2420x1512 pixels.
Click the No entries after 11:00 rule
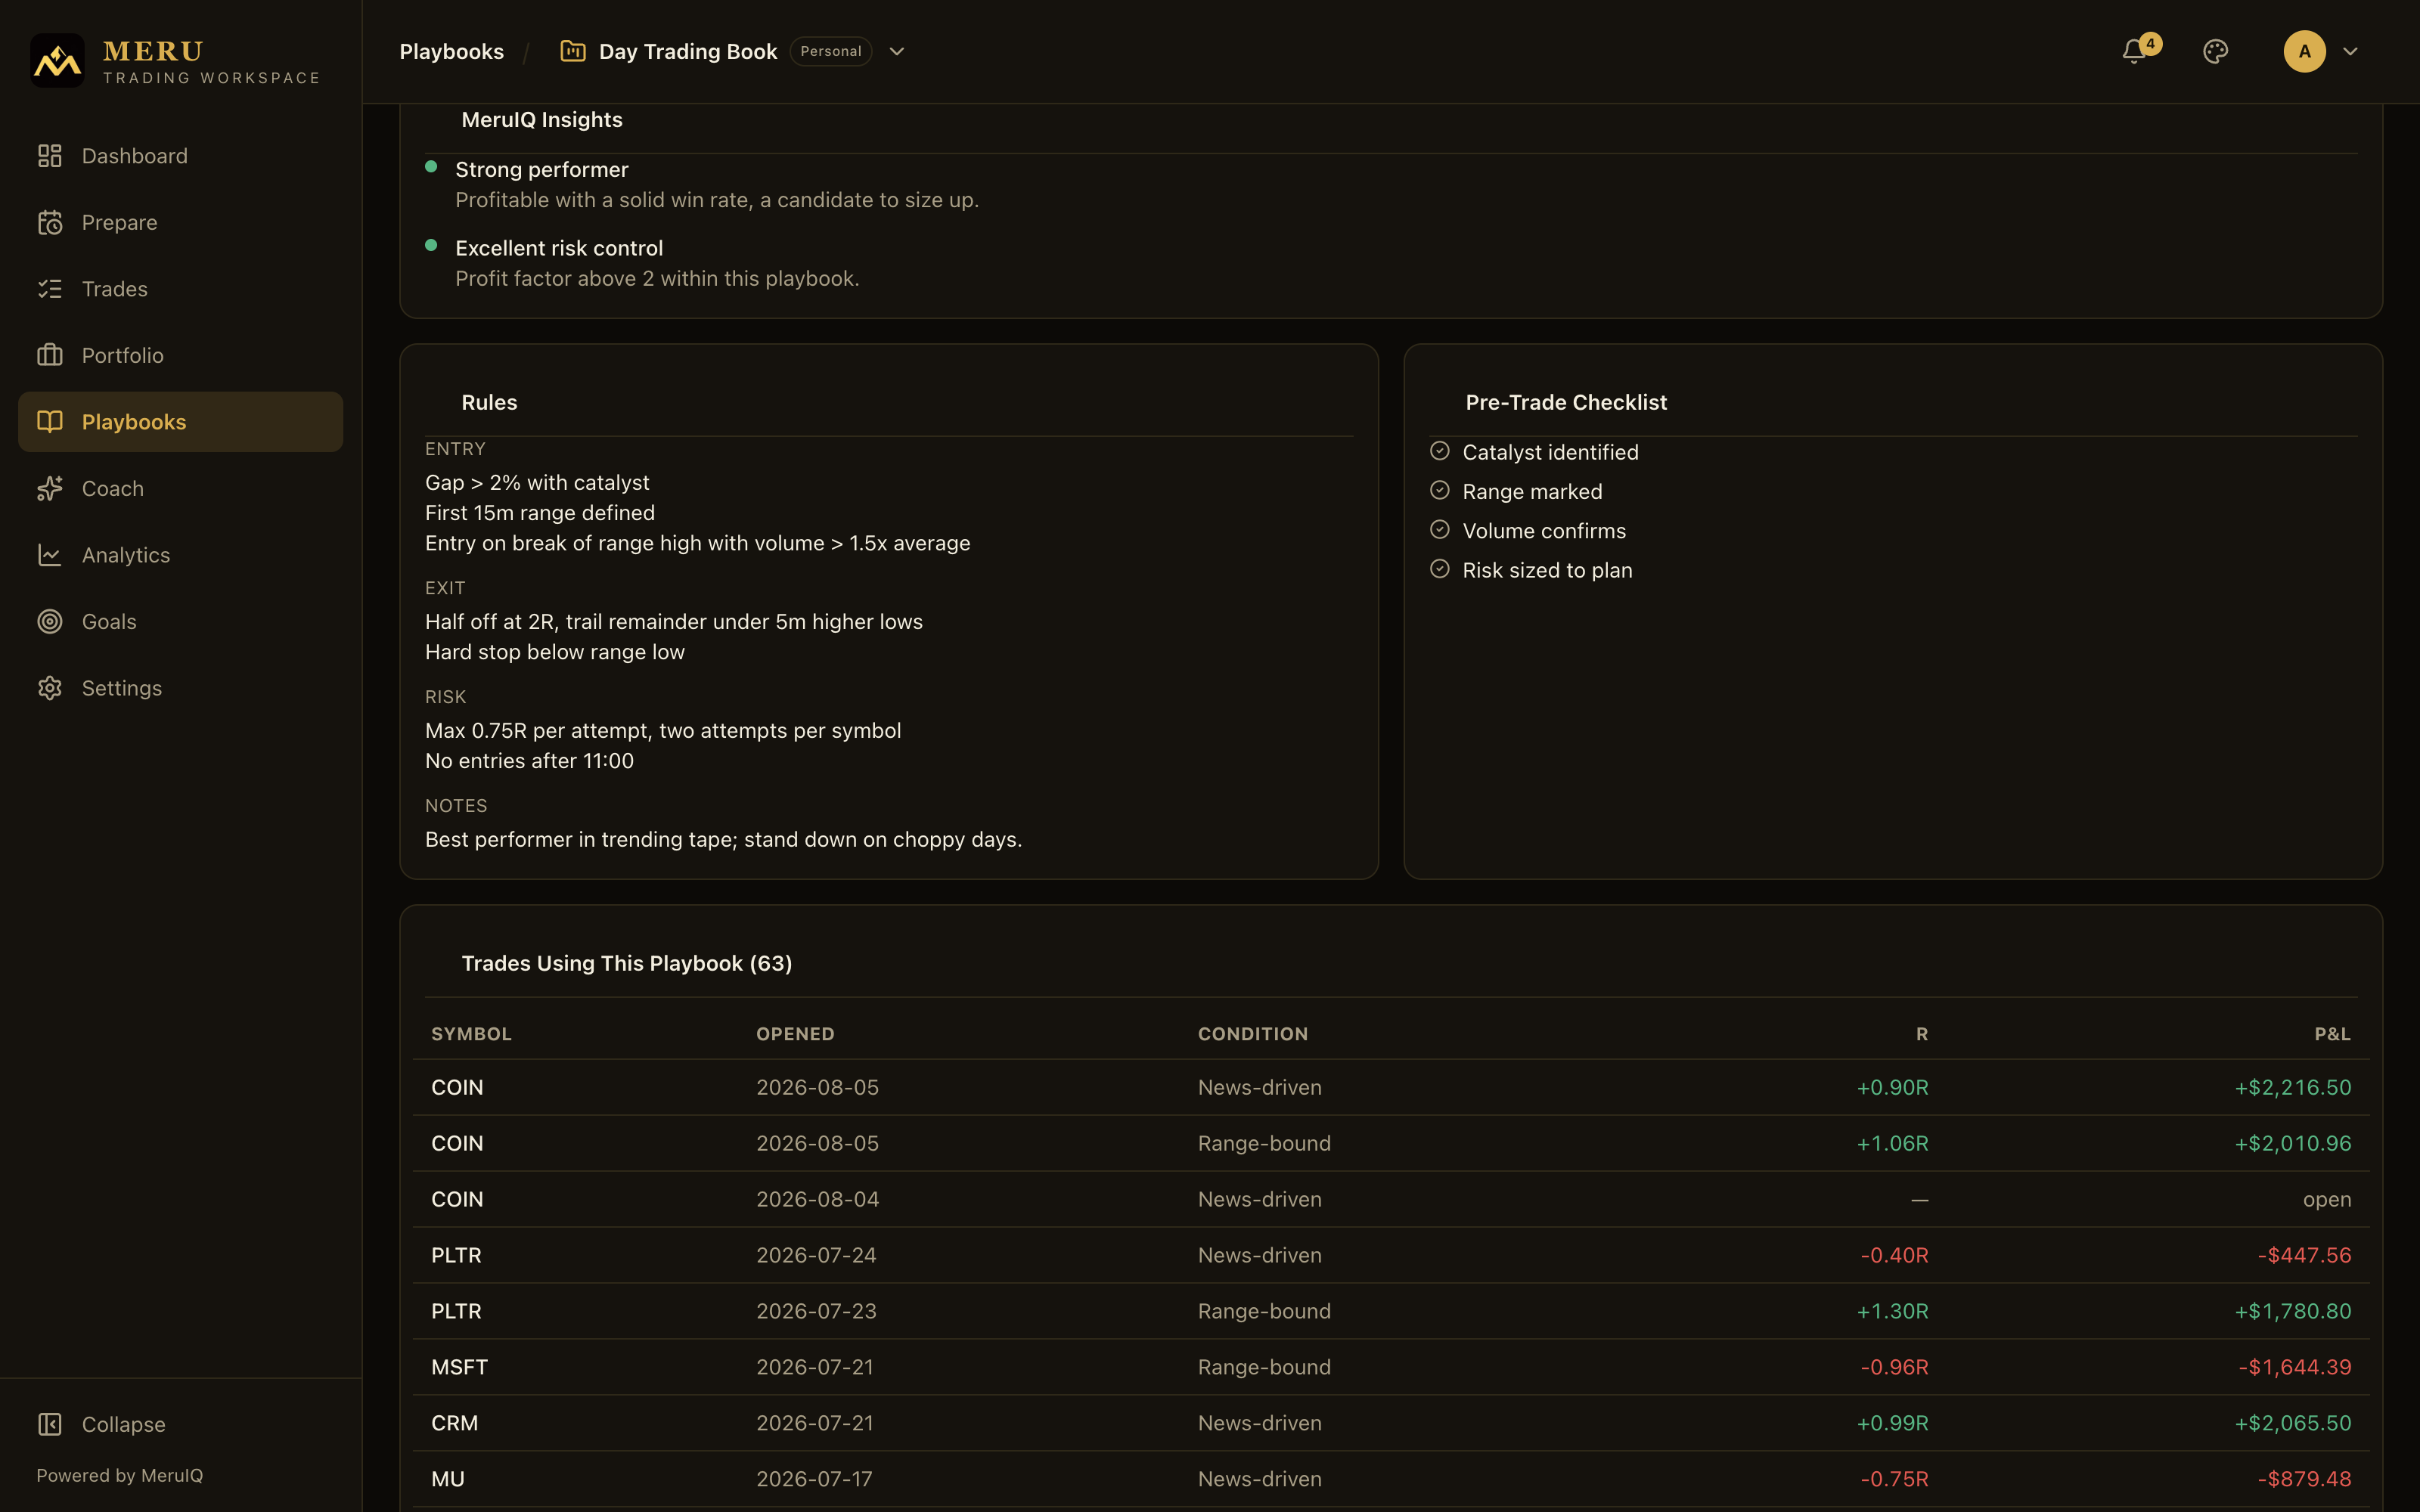coord(529,761)
